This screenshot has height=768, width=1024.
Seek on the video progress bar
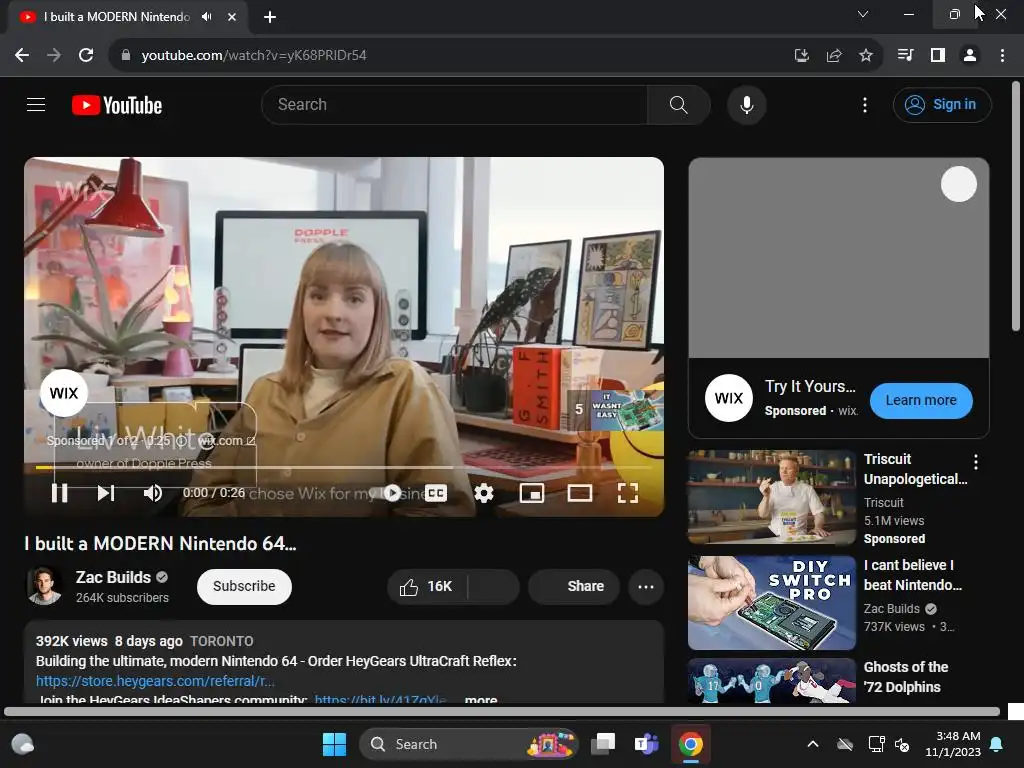point(344,468)
